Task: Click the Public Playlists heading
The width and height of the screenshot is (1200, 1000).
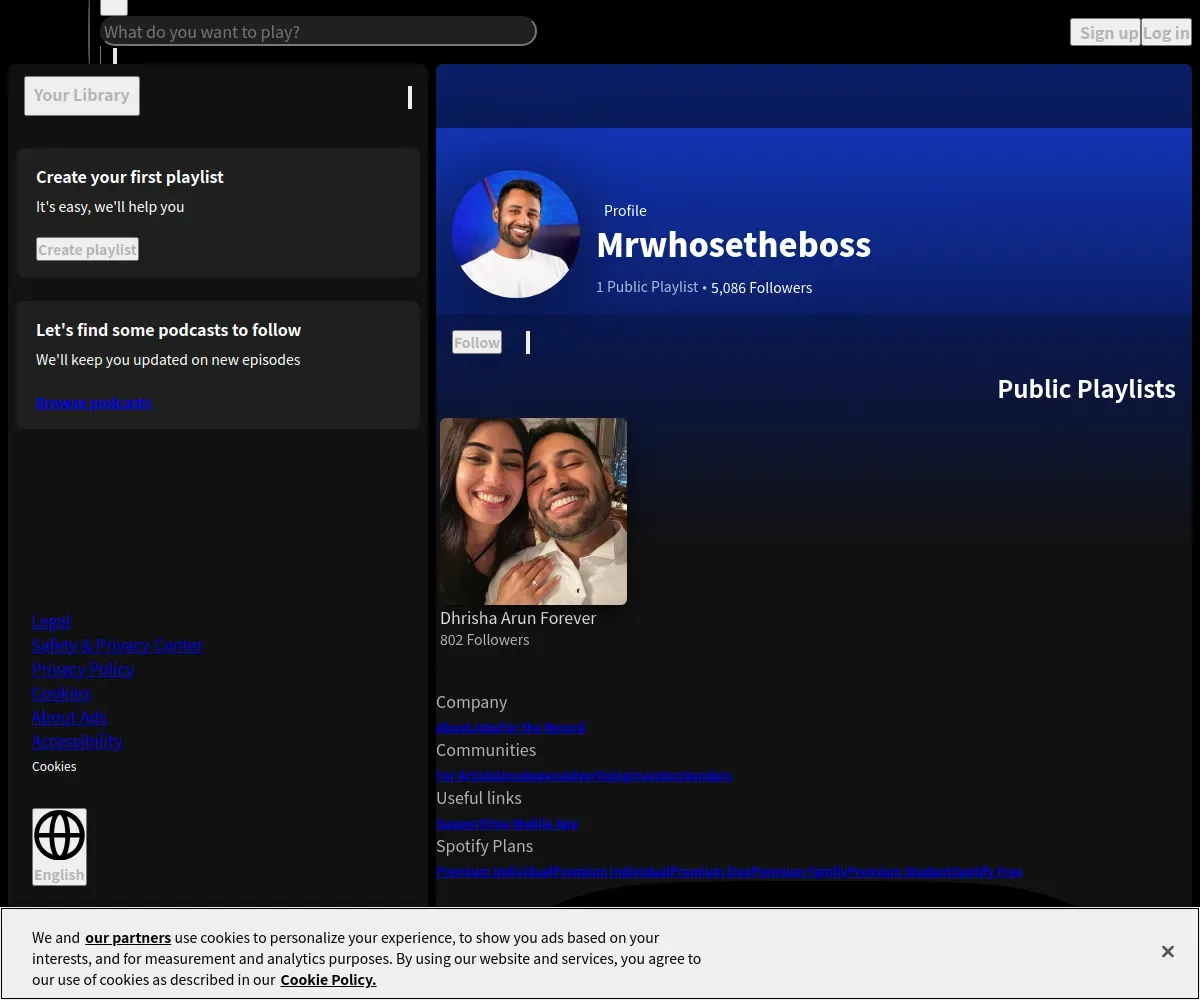Action: click(x=1086, y=389)
